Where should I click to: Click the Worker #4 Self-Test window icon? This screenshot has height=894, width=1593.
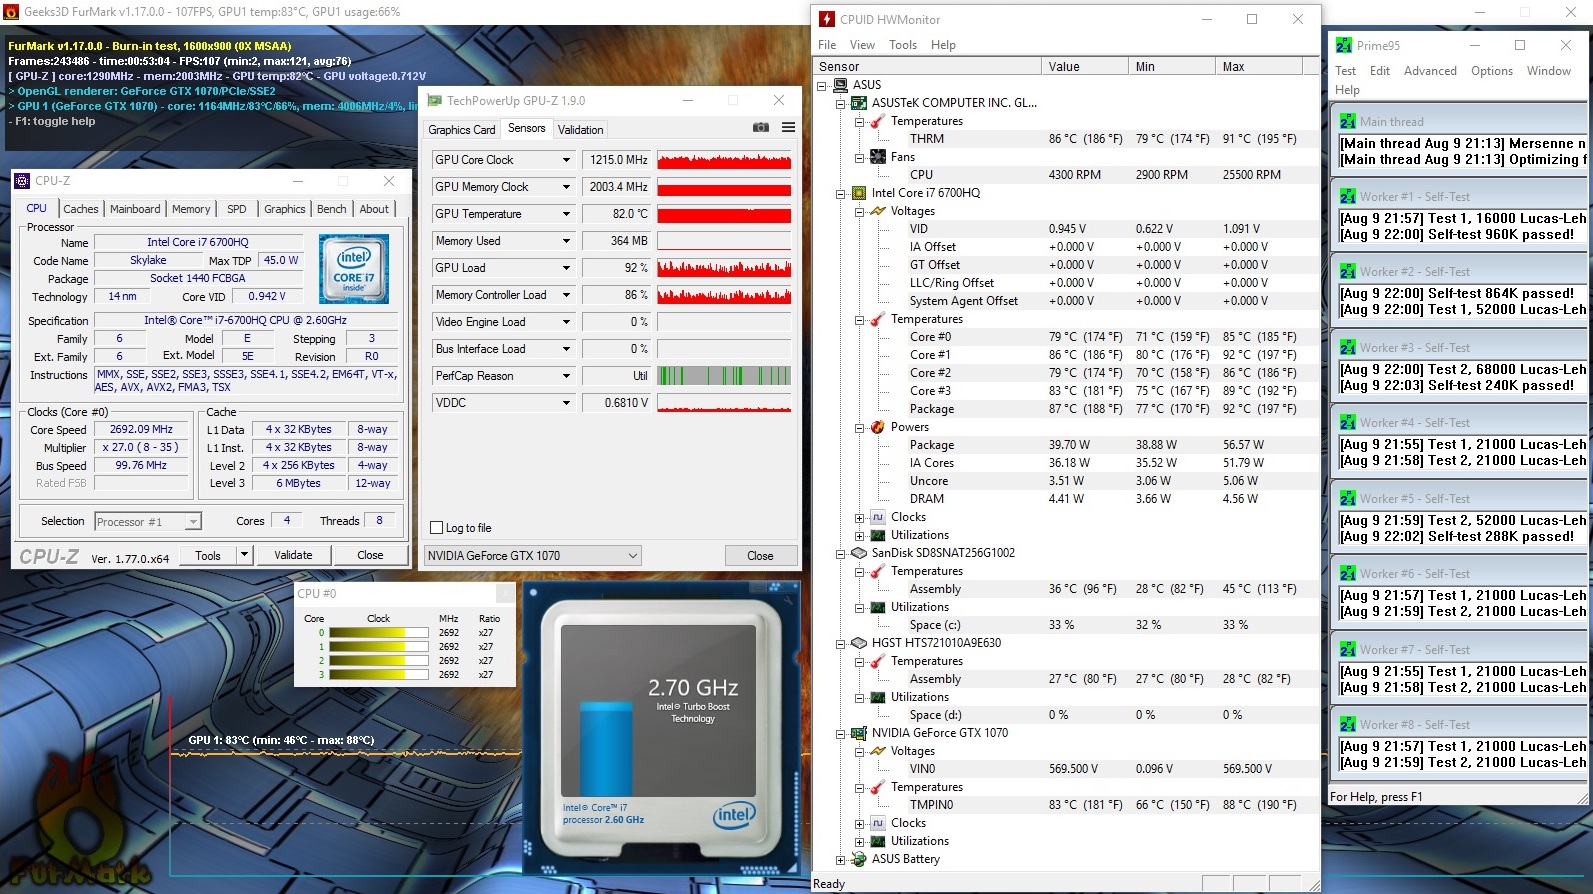(1348, 423)
